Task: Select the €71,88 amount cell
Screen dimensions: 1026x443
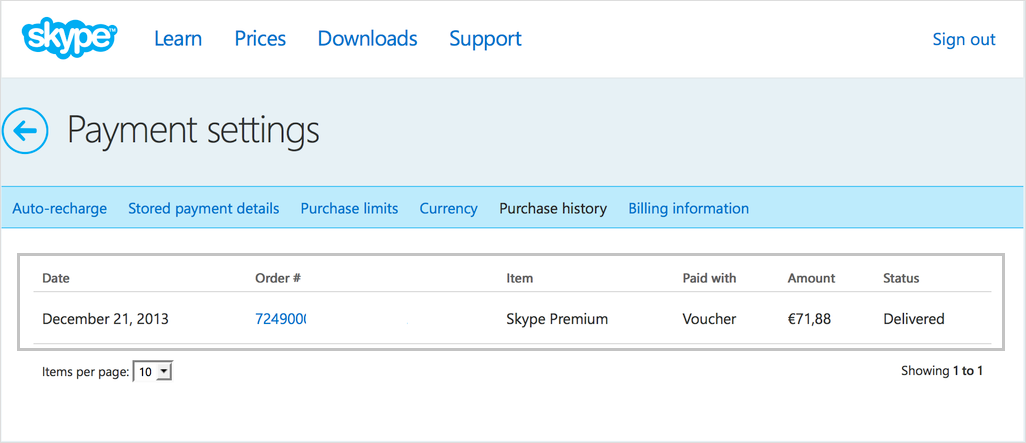Action: coord(809,319)
